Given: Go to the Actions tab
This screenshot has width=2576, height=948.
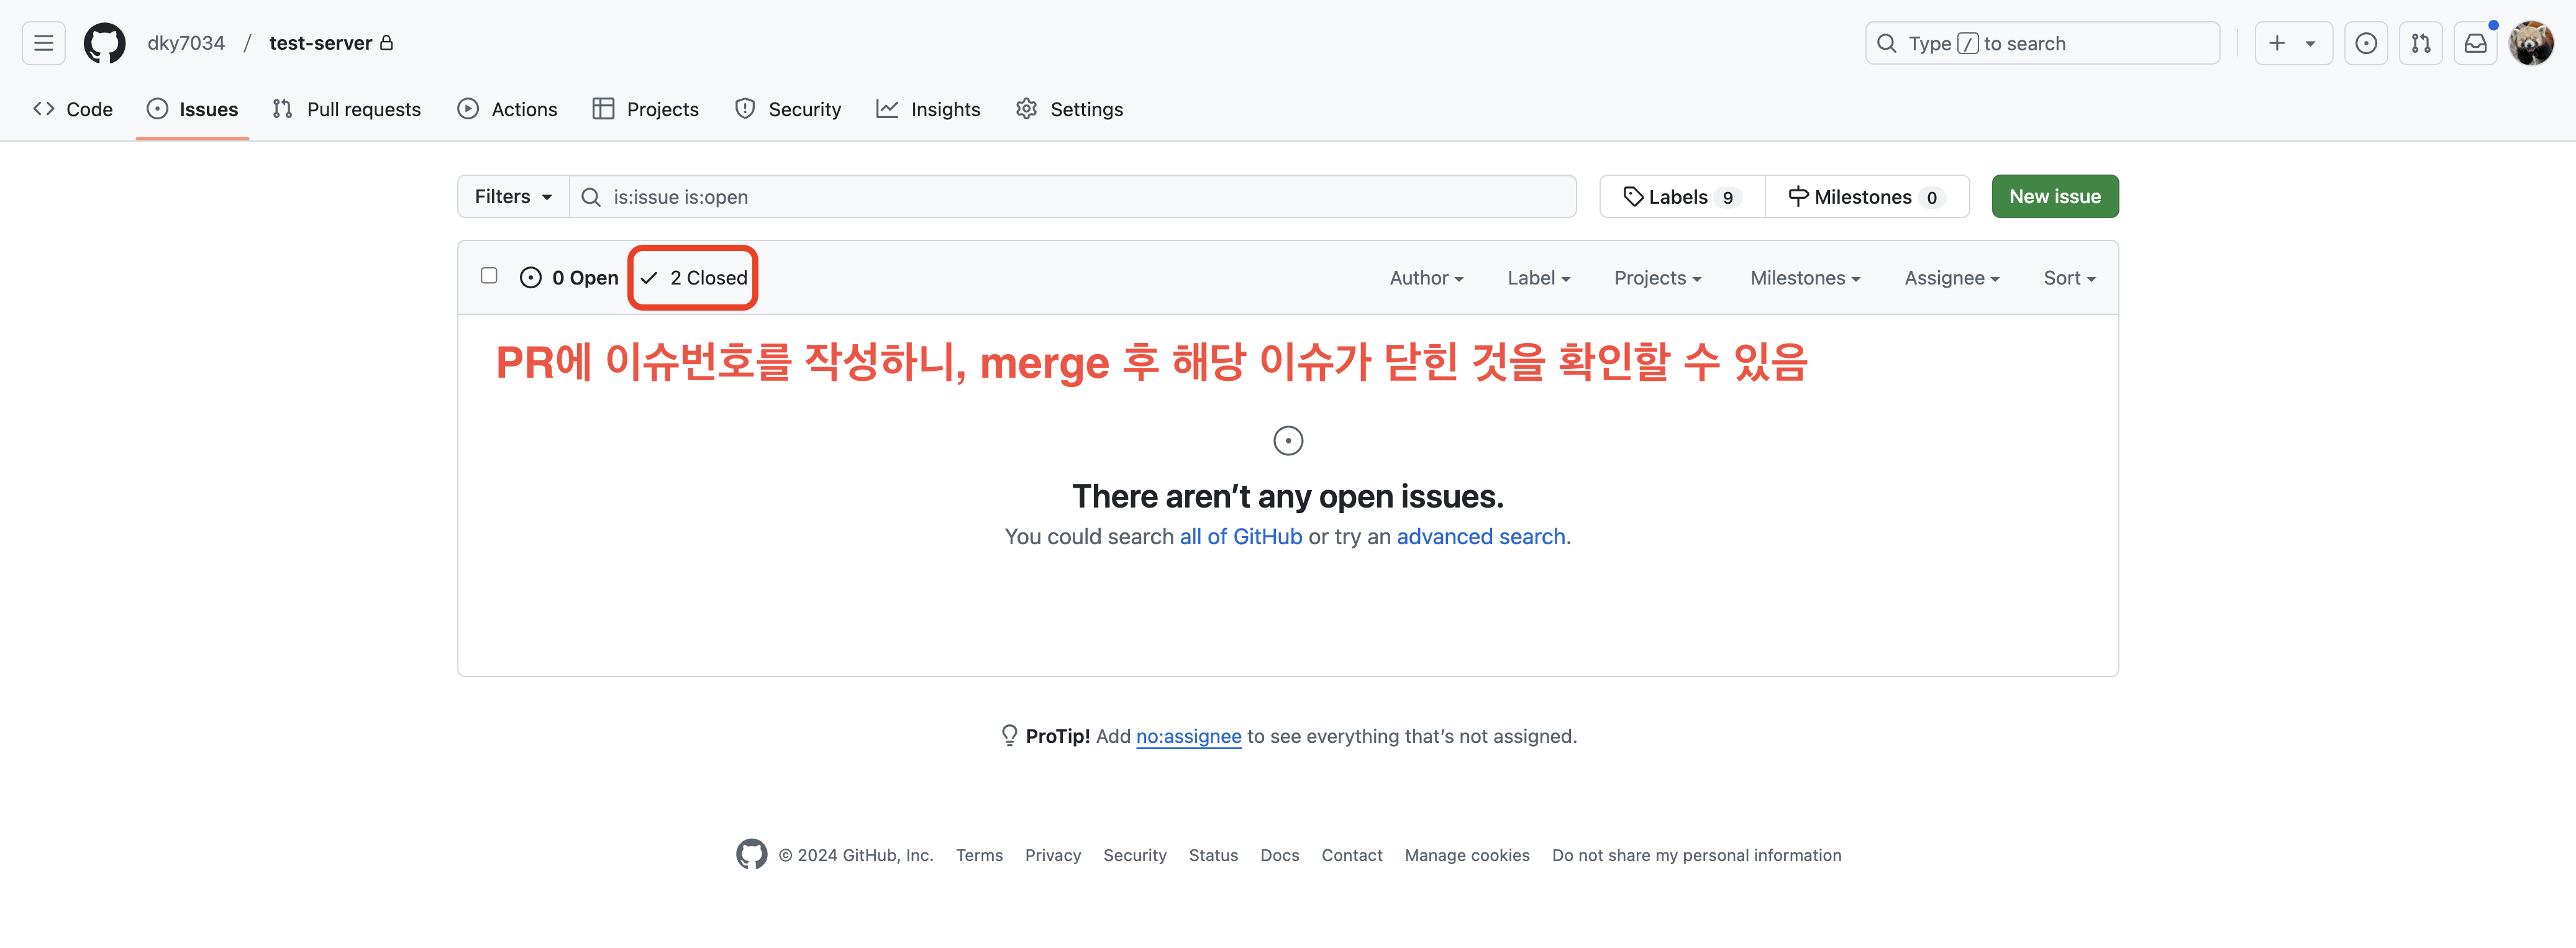Looking at the screenshot, I should (x=507, y=109).
